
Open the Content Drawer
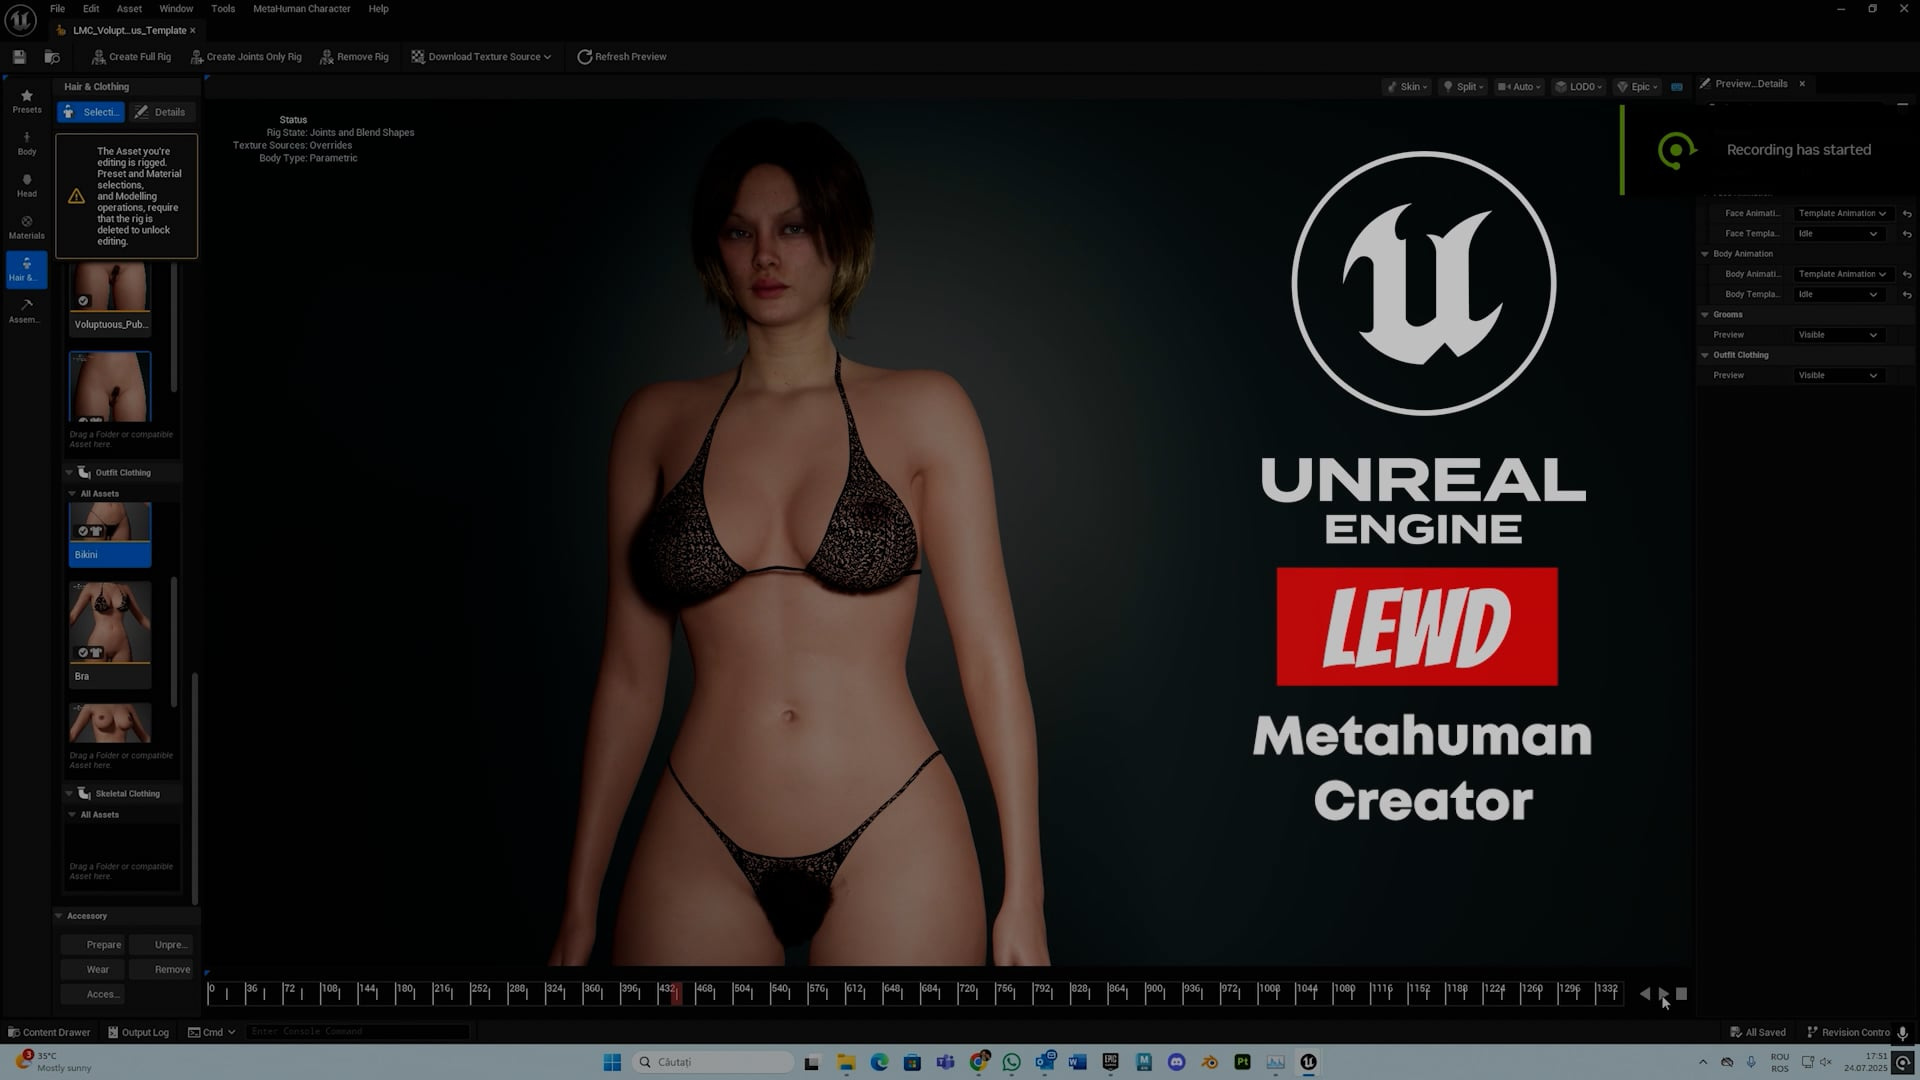(x=49, y=1032)
